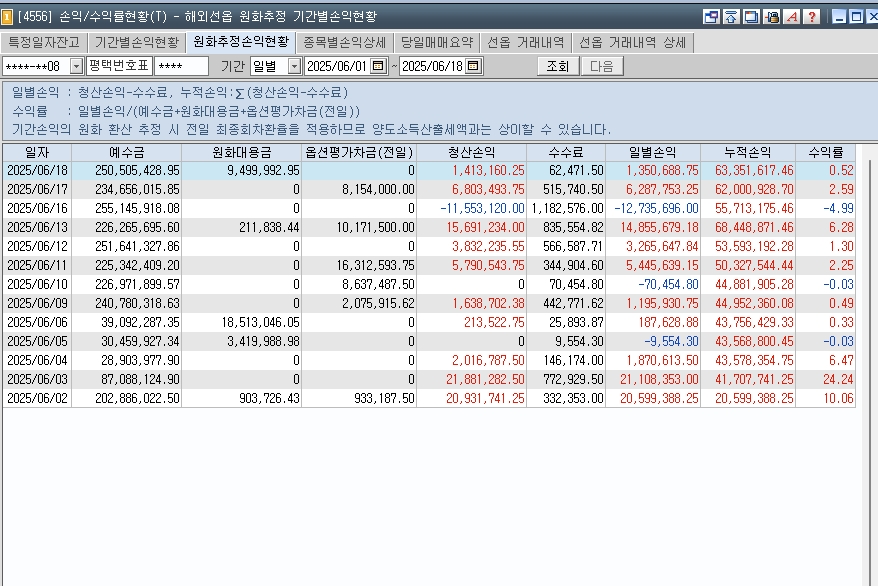This screenshot has width=878, height=586.
Task: Click the 일자 column header
Action: (38, 152)
